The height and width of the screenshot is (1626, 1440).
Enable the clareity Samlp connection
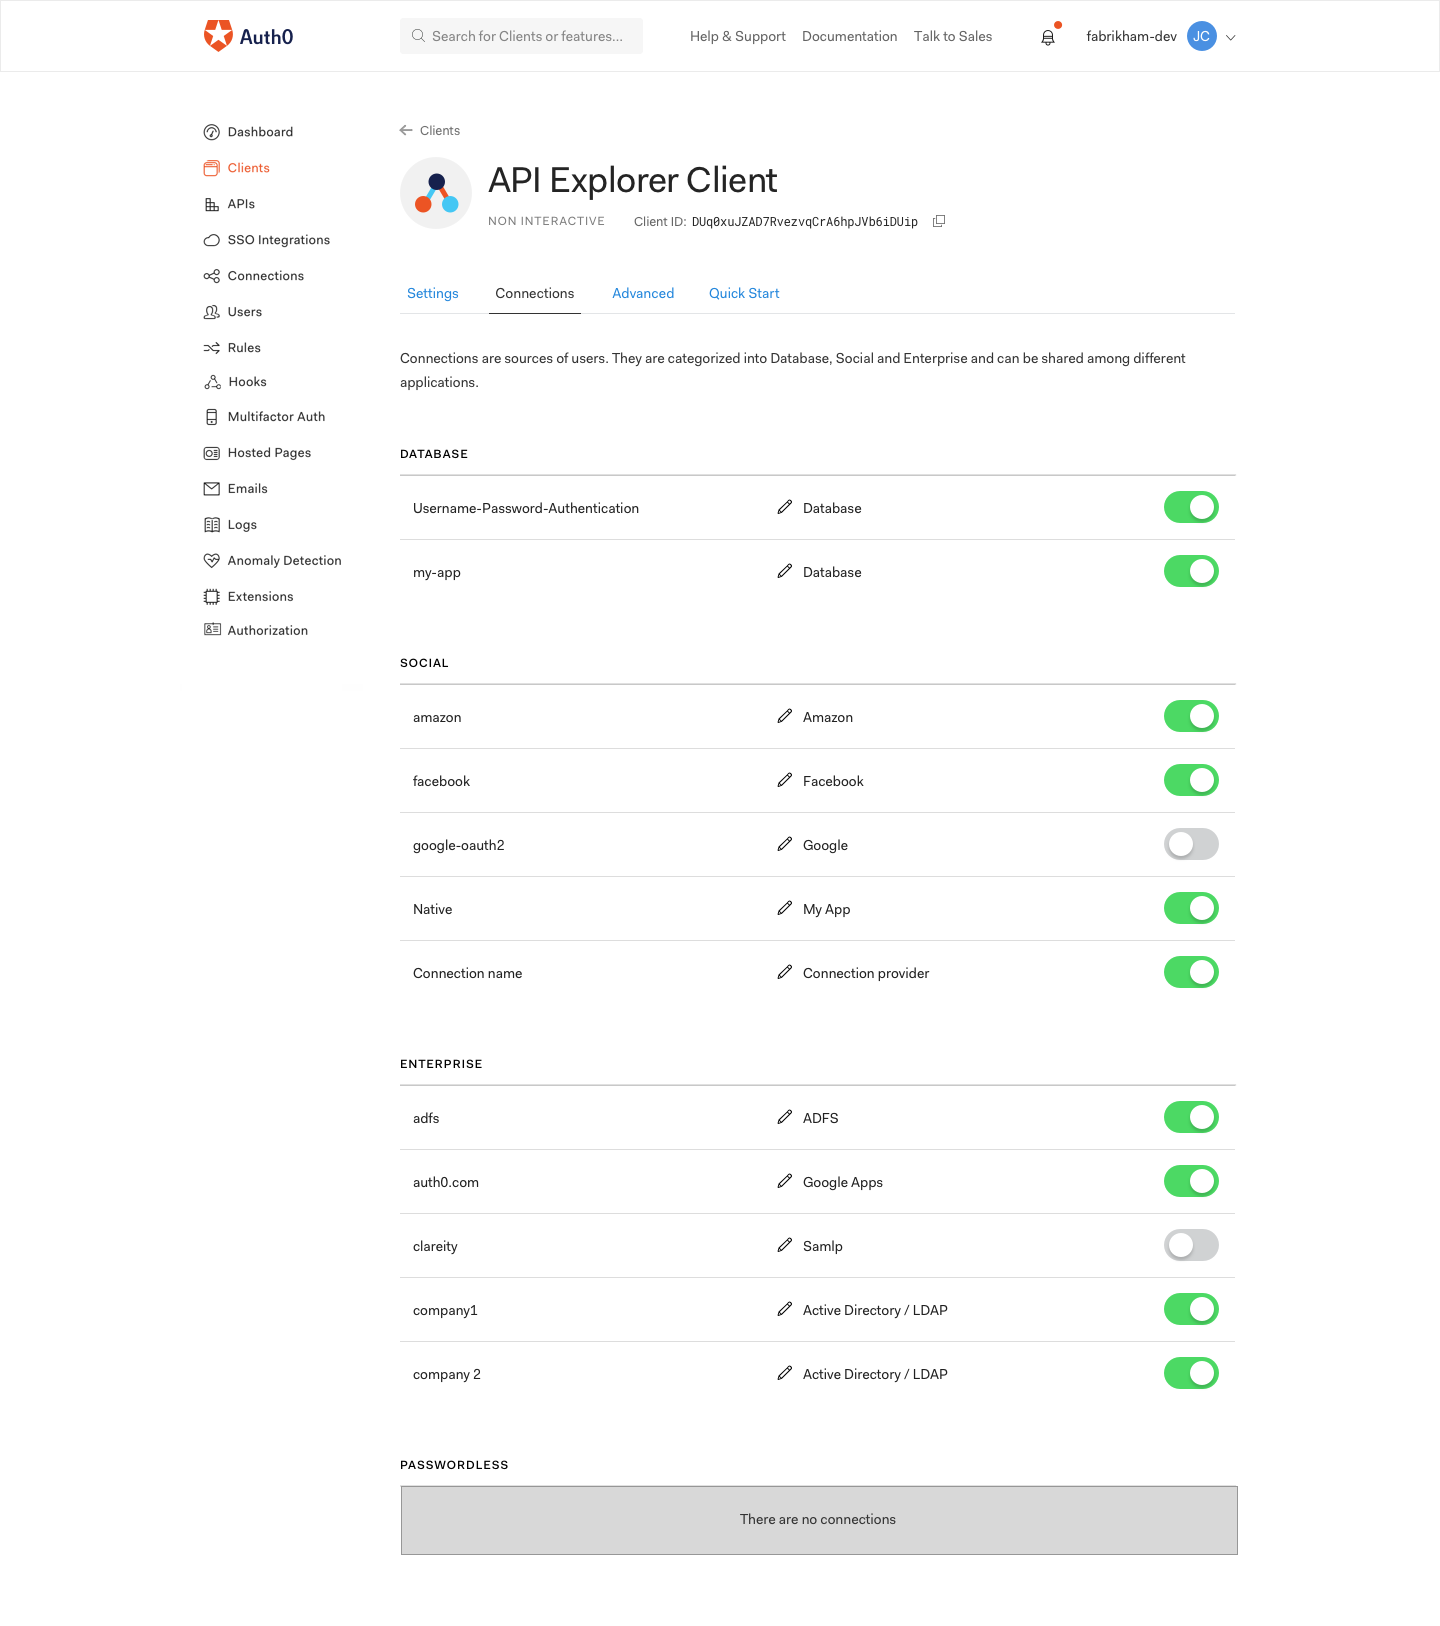pos(1190,1245)
